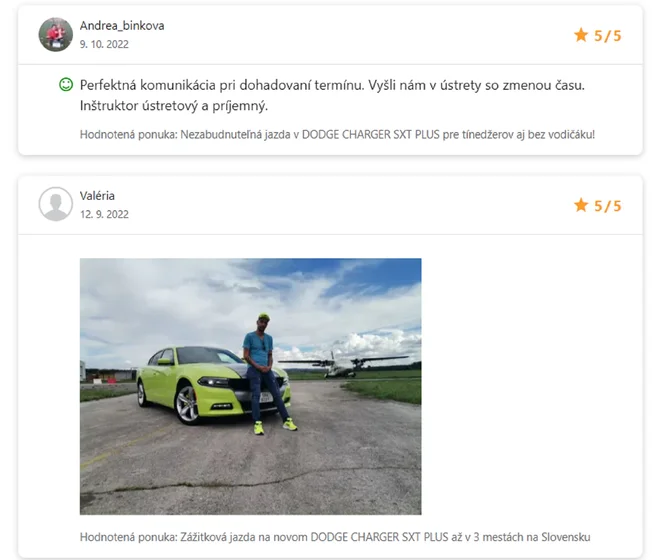This screenshot has height=560, width=660.
Task: Click the Inštruktor ústretový a príjemný text line
Action: (174, 106)
